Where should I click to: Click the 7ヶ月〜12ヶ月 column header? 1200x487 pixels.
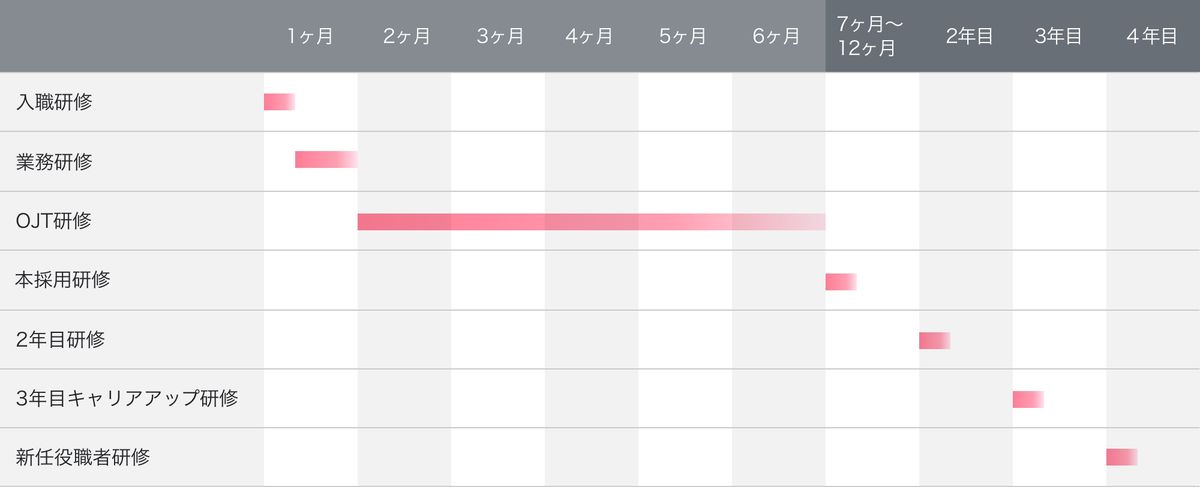pyautogui.click(x=866, y=37)
